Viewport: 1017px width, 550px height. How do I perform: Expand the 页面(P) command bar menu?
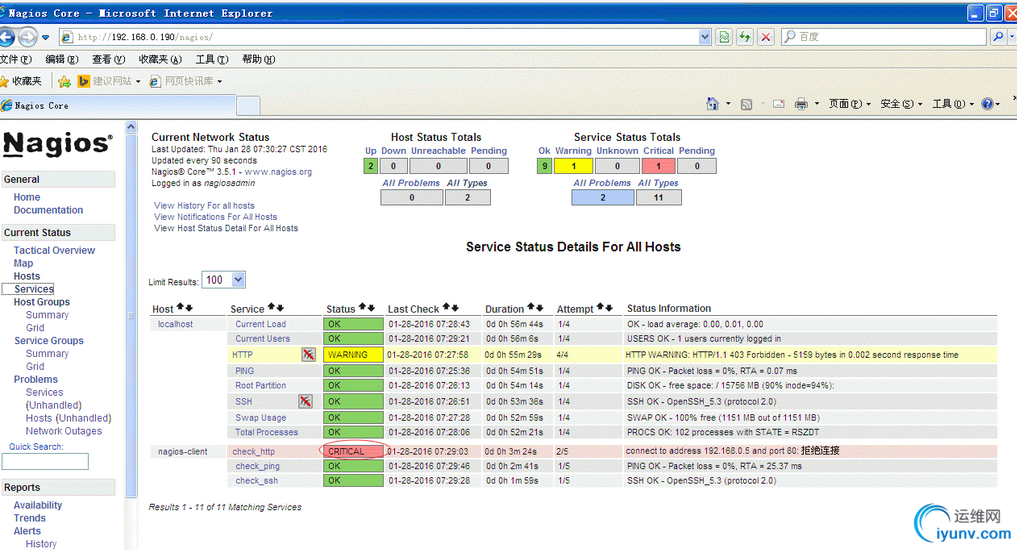click(x=849, y=104)
